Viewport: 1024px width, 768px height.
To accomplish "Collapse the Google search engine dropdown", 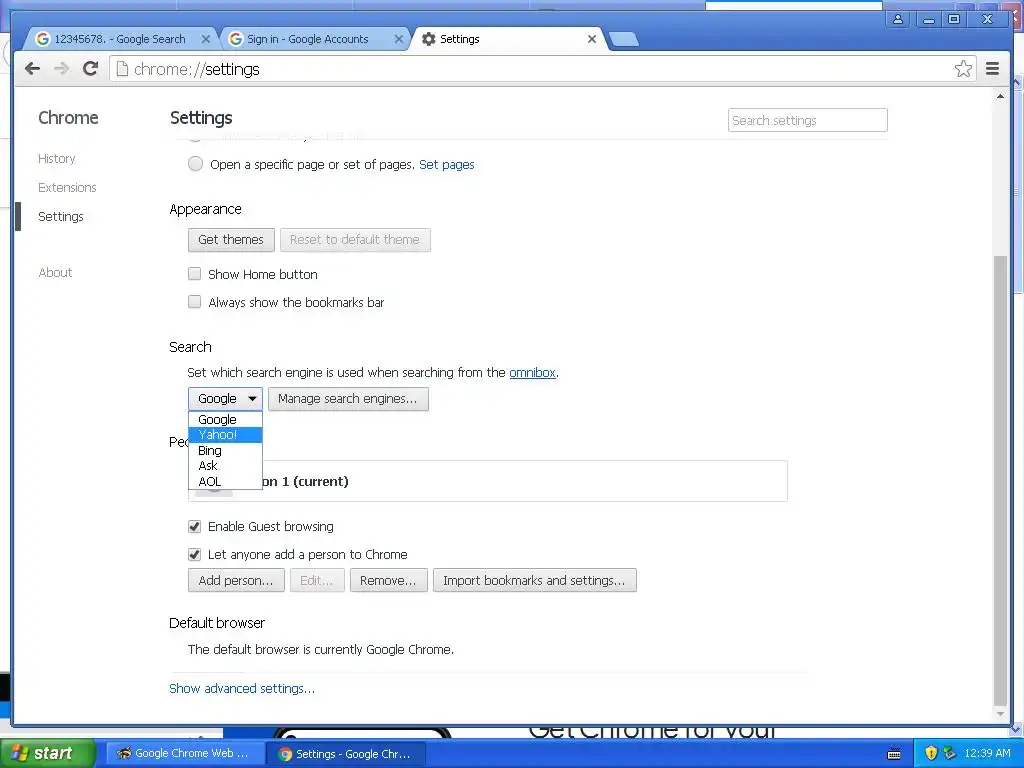I will (225, 398).
